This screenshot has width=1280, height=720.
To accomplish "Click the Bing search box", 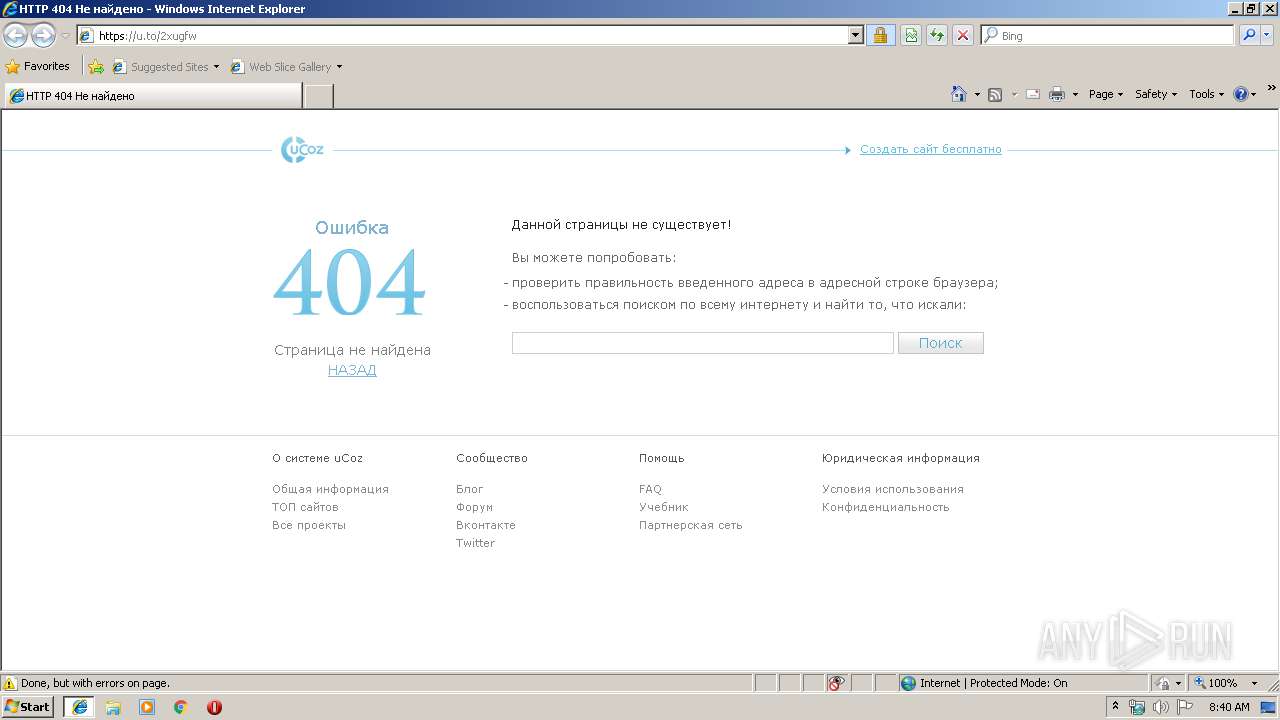I will click(x=1107, y=35).
